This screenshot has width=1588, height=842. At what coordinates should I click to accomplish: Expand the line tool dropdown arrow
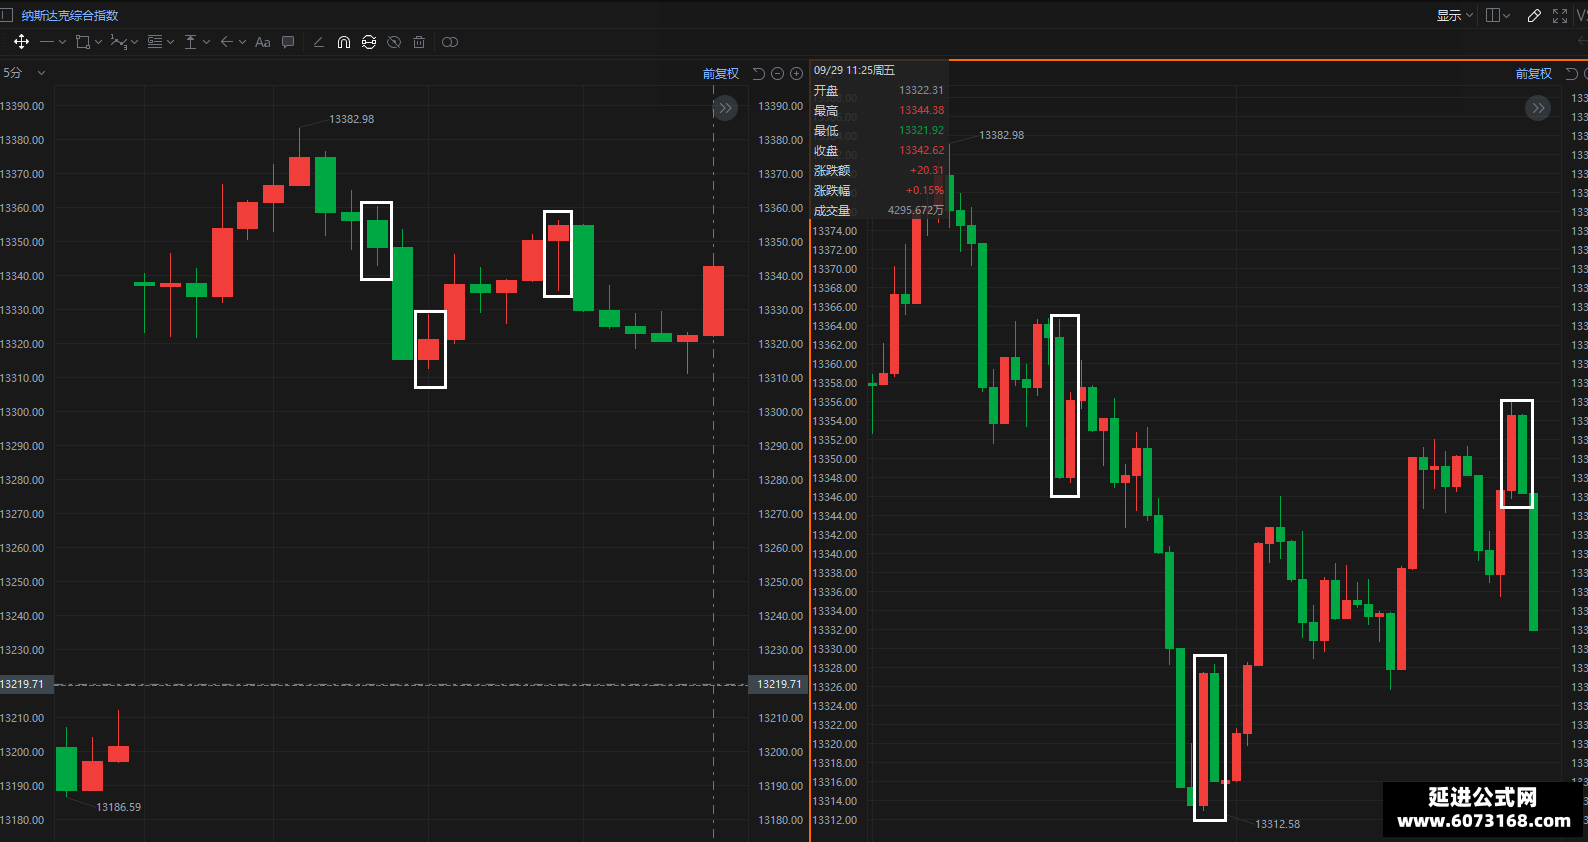pos(63,42)
